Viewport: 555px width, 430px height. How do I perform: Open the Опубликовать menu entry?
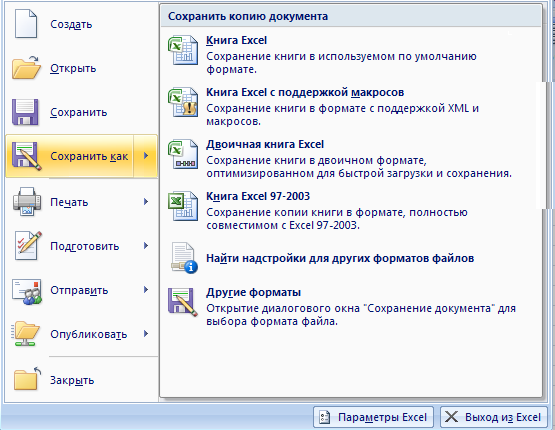(x=81, y=334)
